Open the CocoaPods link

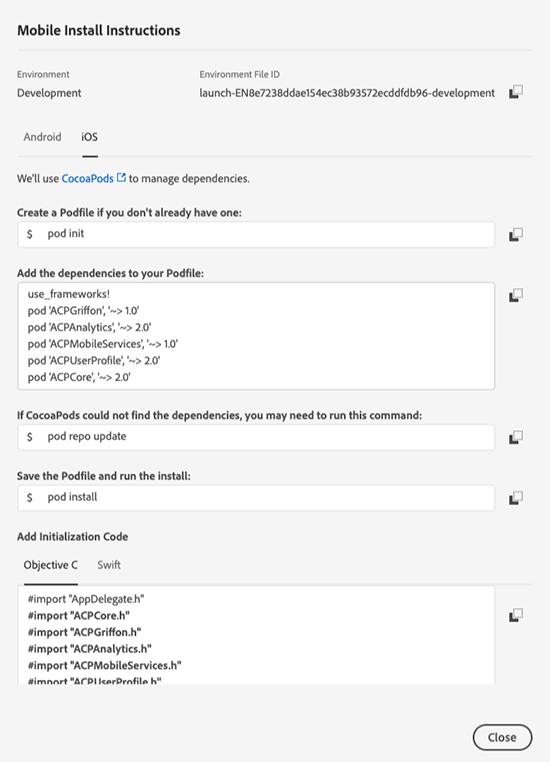tap(87, 178)
